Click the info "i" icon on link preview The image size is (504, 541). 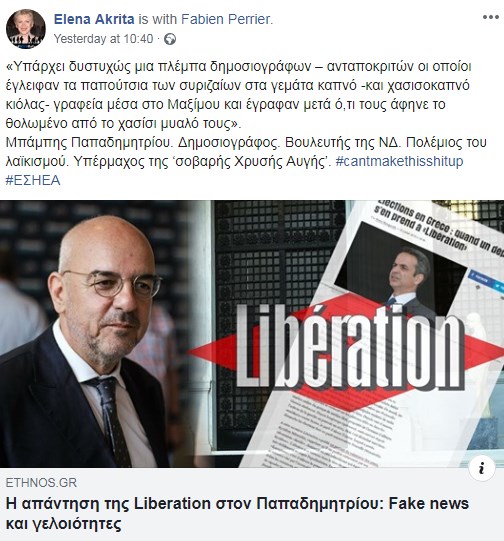482,468
